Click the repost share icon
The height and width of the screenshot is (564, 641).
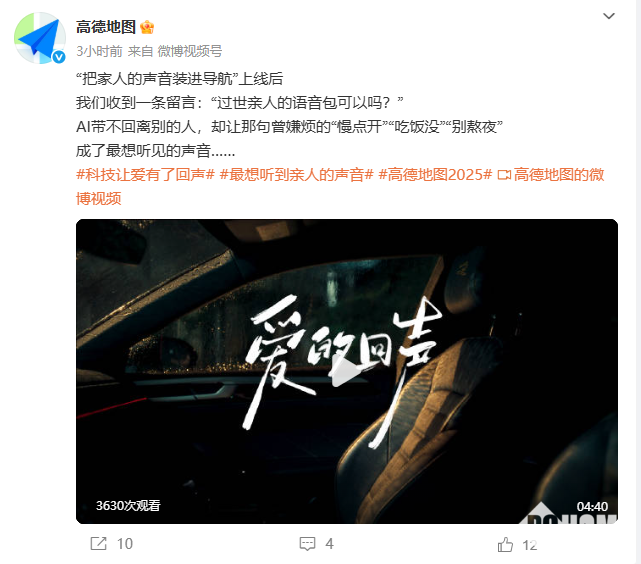pyautogui.click(x=99, y=544)
